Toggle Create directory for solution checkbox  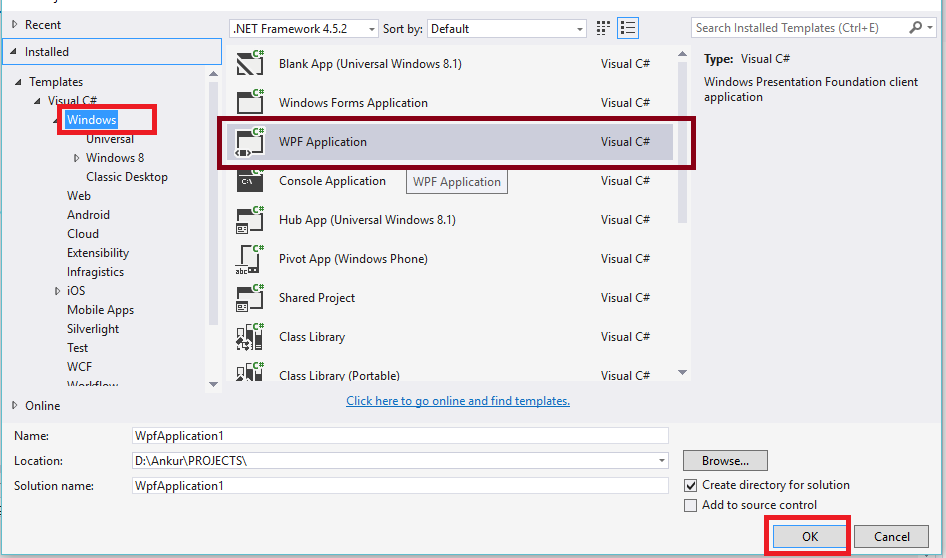point(691,485)
